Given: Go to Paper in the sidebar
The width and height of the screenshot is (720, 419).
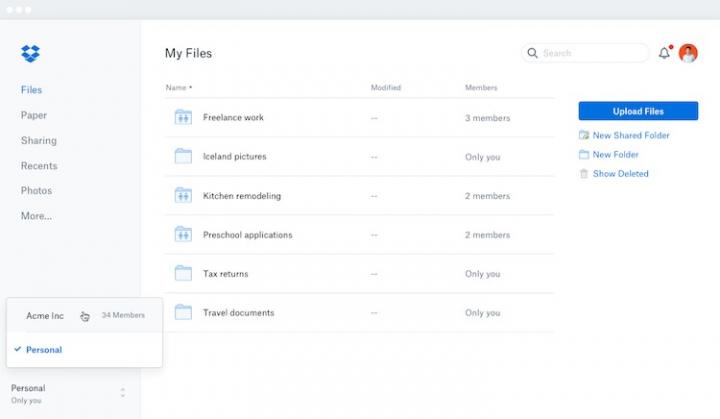Looking at the screenshot, I should pos(34,115).
